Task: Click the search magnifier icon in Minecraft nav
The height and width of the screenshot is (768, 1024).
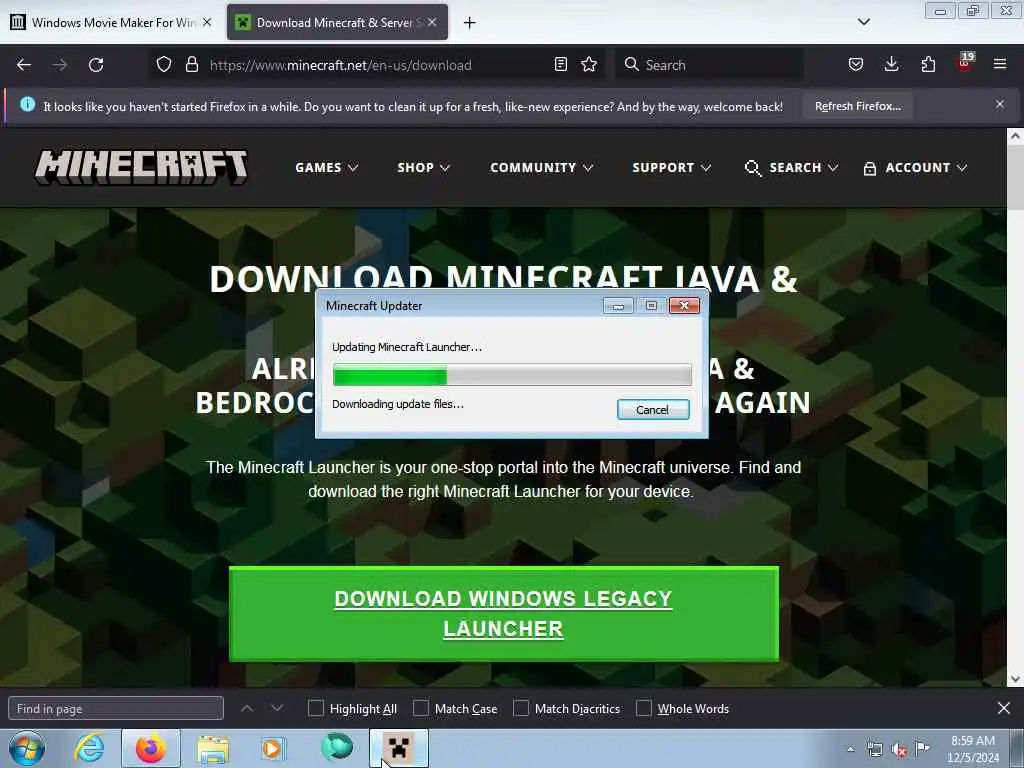Action: click(752, 168)
